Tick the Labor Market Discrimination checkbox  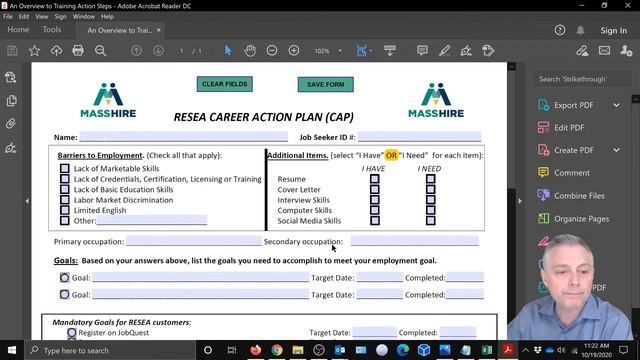(x=64, y=200)
